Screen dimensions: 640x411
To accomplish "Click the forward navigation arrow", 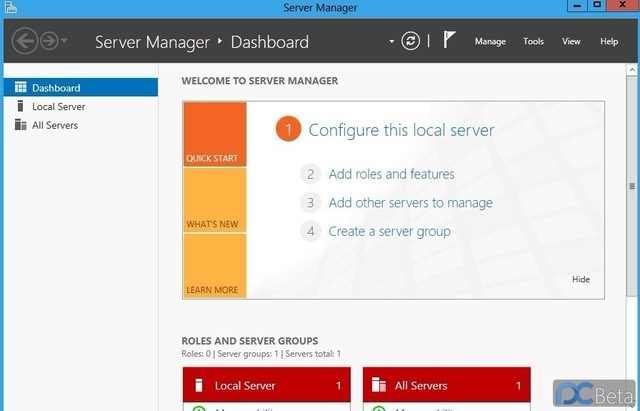I will [x=49, y=41].
